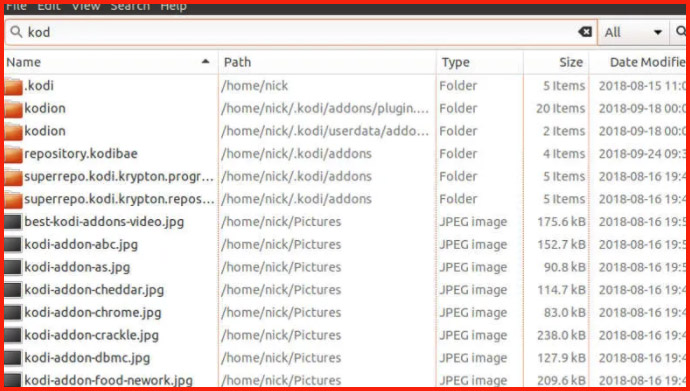Select kodi-addon-crackle.jpg image icon
Viewport: 690px width, 391px height.
tap(13, 336)
